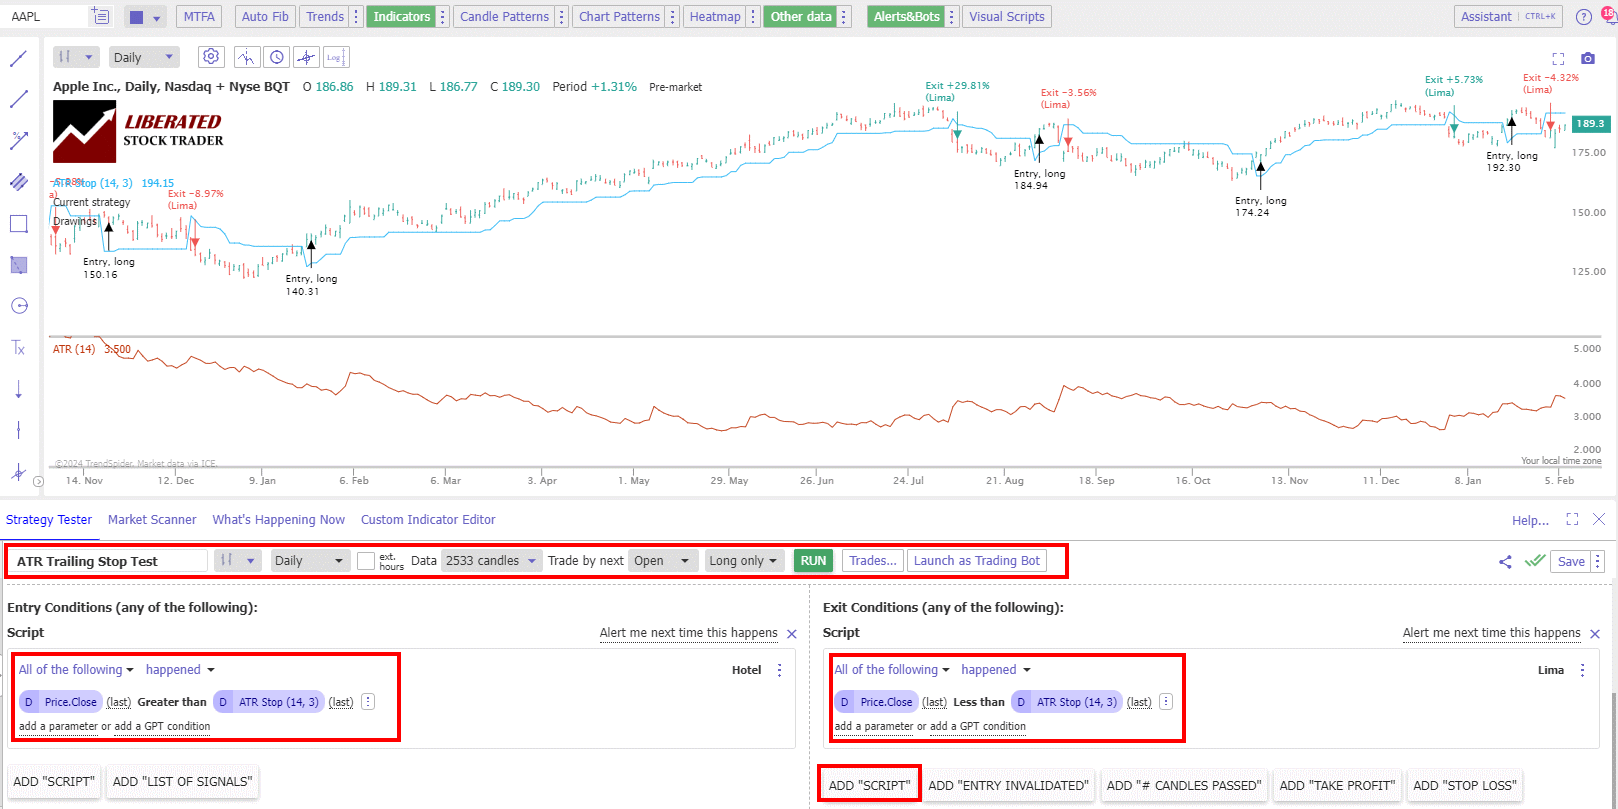The image size is (1618, 809).
Task: Click the Trades... button
Action: [873, 561]
